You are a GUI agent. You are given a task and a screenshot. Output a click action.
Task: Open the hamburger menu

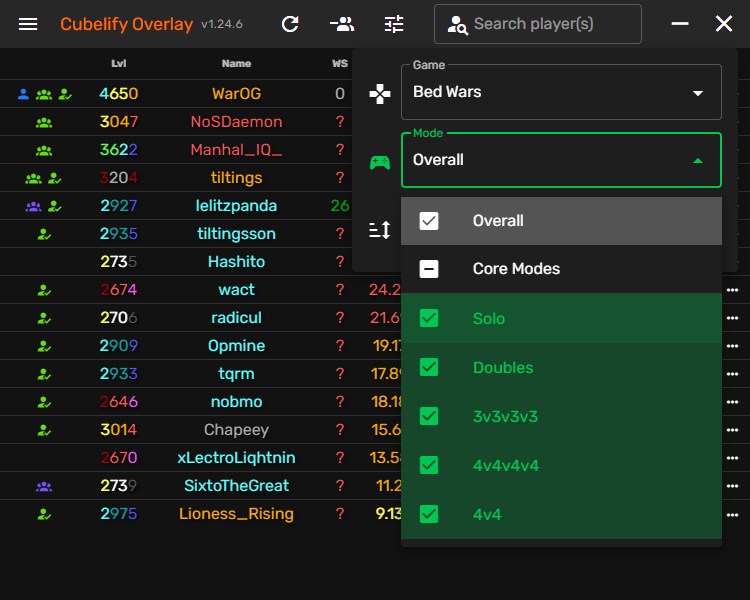click(28, 24)
